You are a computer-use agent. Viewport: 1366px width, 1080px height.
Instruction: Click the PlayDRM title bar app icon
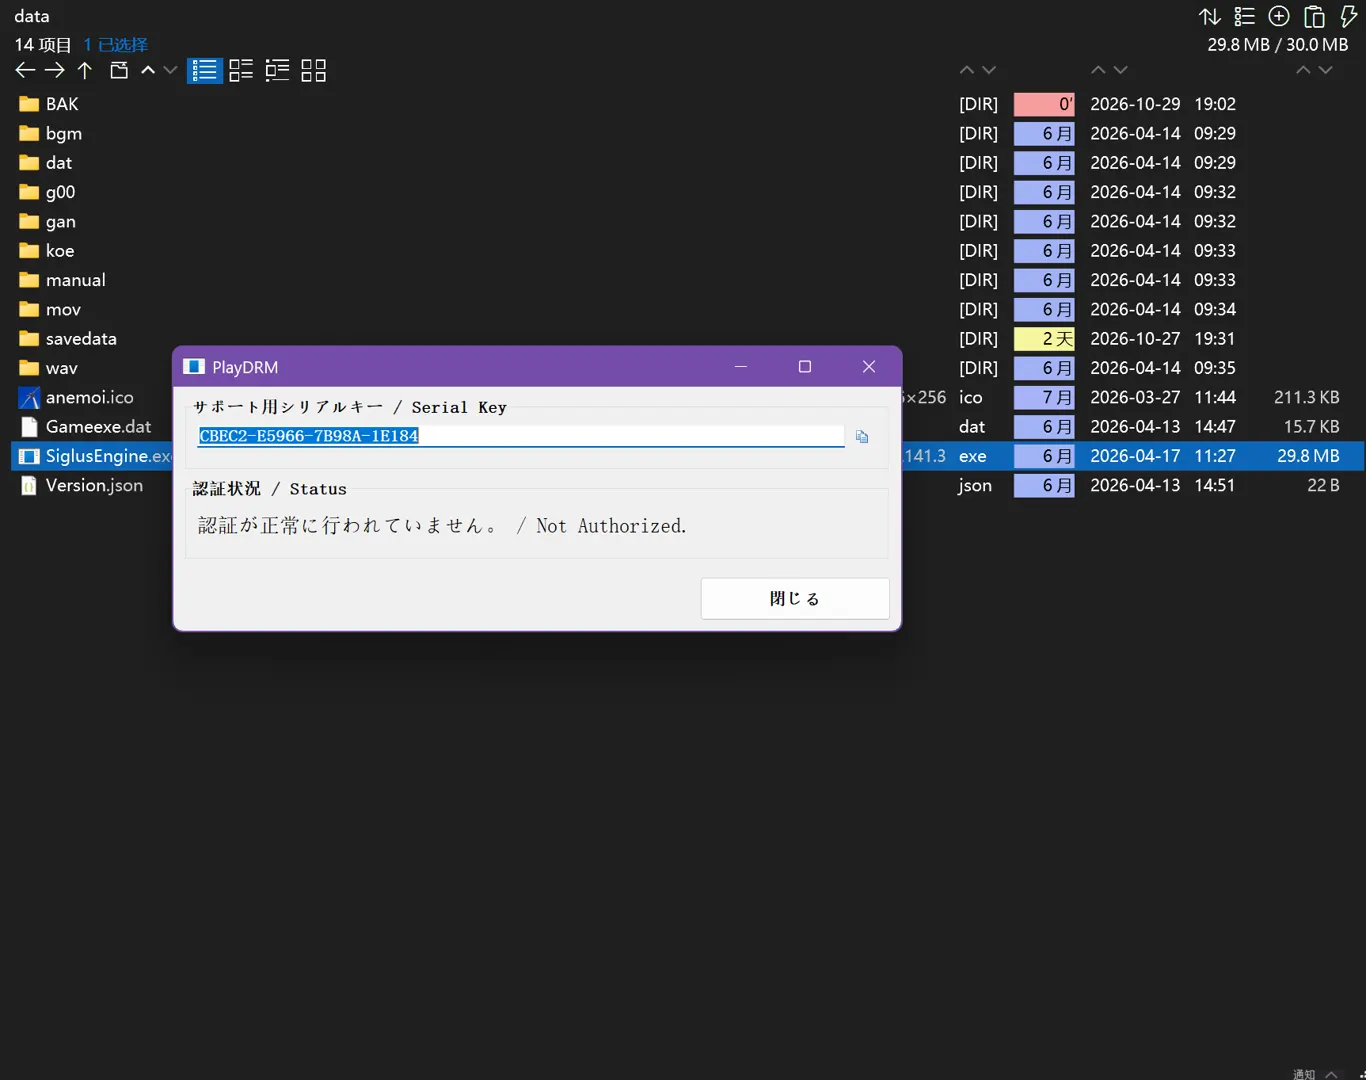(194, 367)
